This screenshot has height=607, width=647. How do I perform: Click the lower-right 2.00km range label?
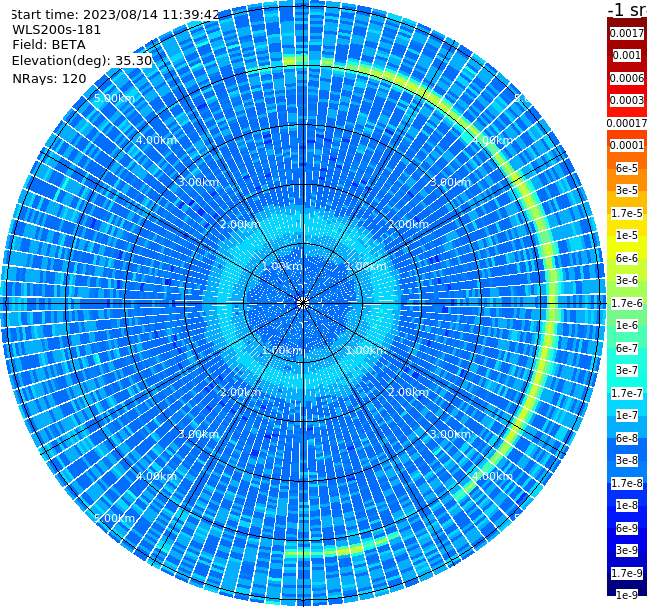[x=408, y=392]
